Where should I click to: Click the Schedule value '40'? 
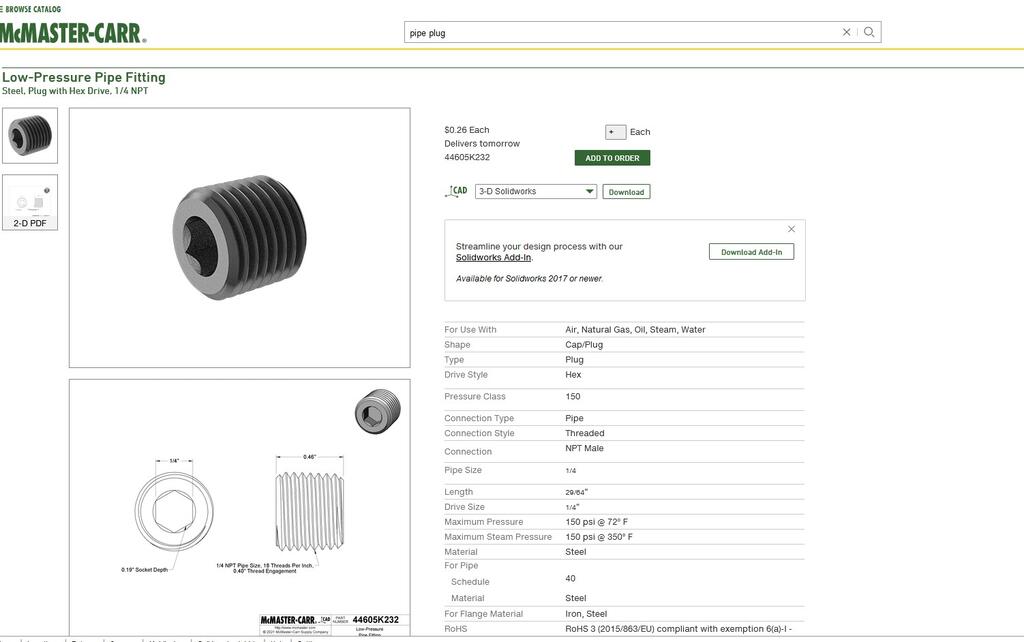click(x=571, y=579)
